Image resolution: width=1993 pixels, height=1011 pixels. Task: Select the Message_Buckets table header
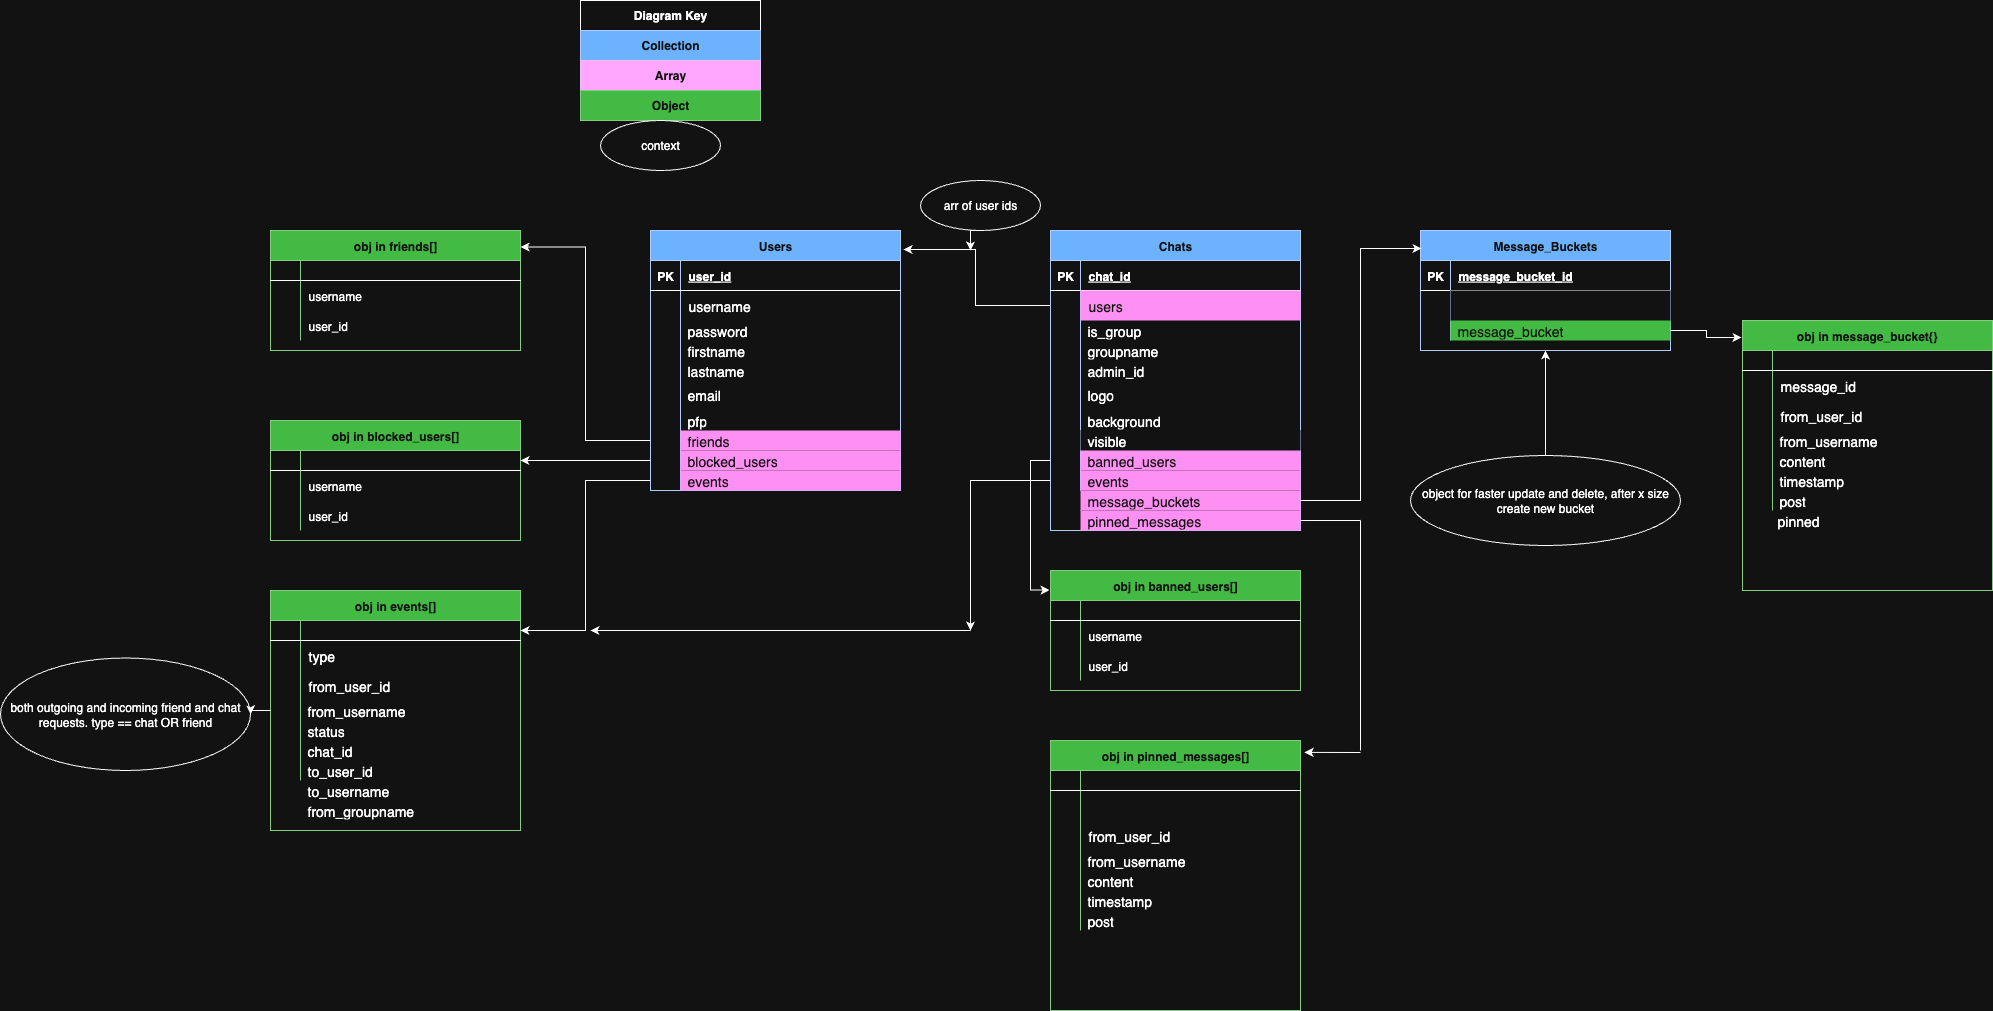[x=1545, y=246]
